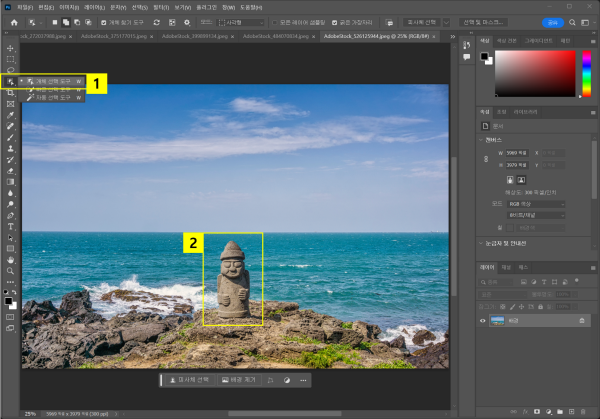Image resolution: width=600 pixels, height=419 pixels.
Task: Click the search magnifier icon at top right
Action: (x=572, y=22)
